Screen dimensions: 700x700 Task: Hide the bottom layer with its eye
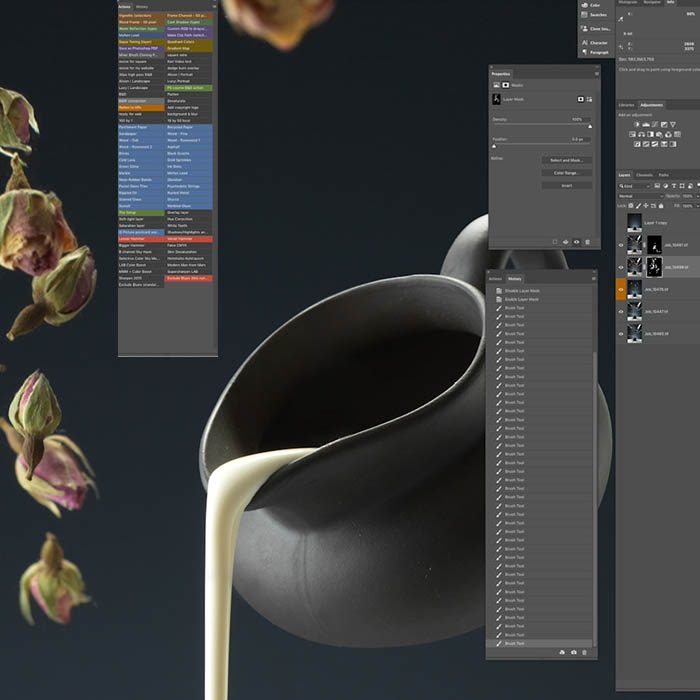tap(621, 333)
